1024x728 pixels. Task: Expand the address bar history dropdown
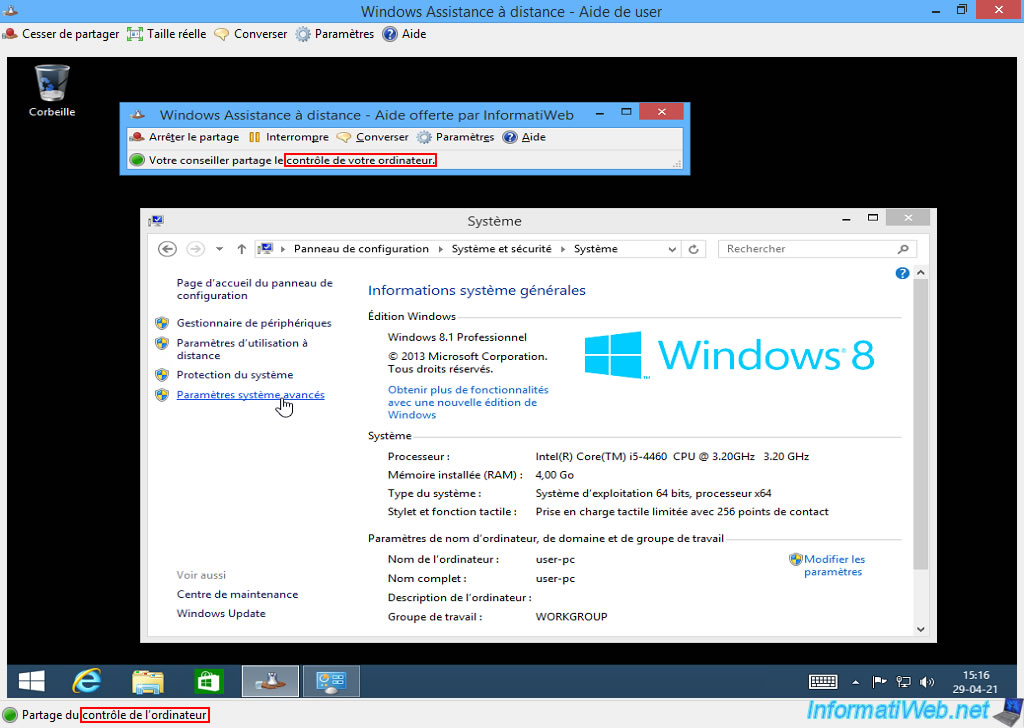coord(672,249)
